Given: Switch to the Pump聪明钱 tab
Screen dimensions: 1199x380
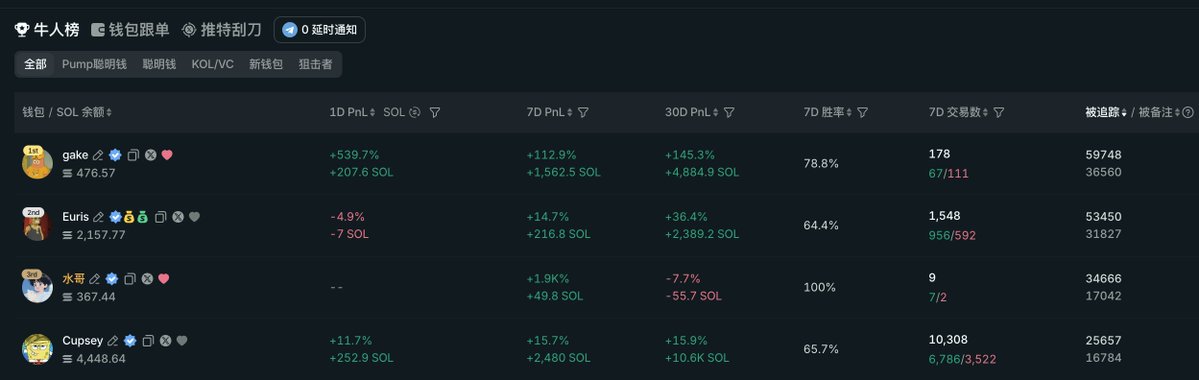Looking at the screenshot, I should click(x=94, y=64).
